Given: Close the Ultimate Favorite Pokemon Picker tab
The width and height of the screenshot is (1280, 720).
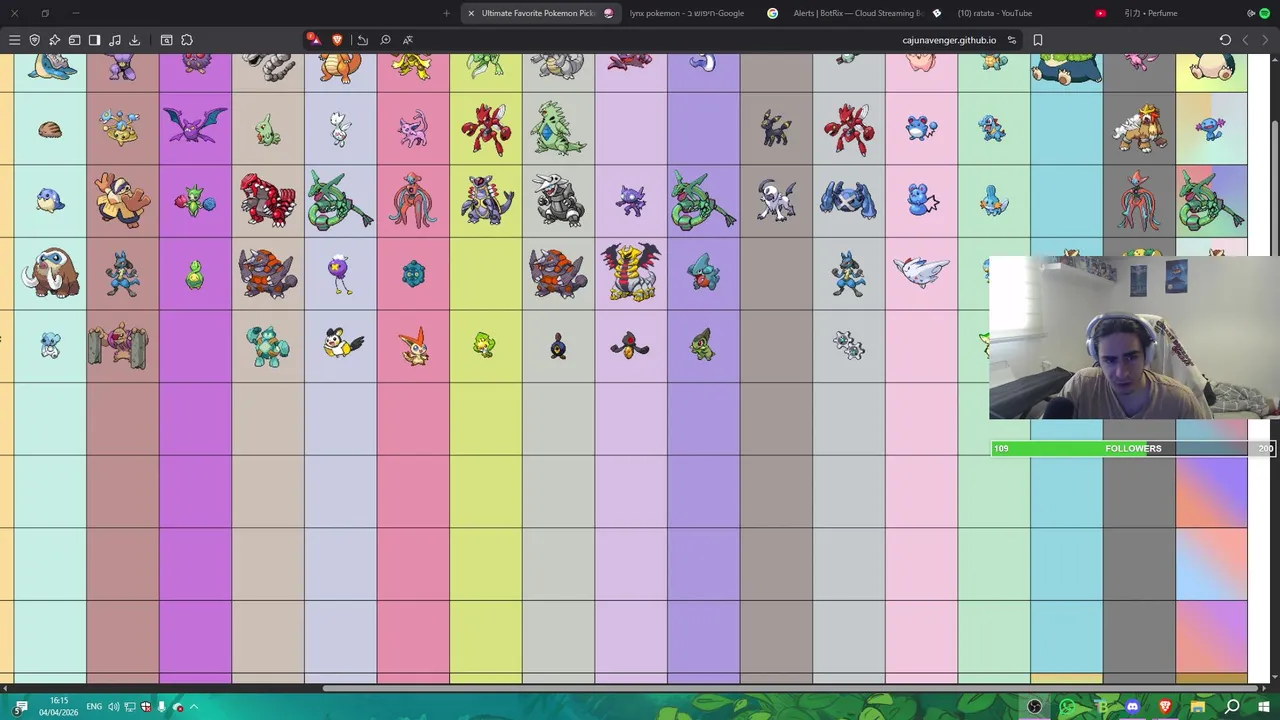Looking at the screenshot, I should pyautogui.click(x=471, y=13).
